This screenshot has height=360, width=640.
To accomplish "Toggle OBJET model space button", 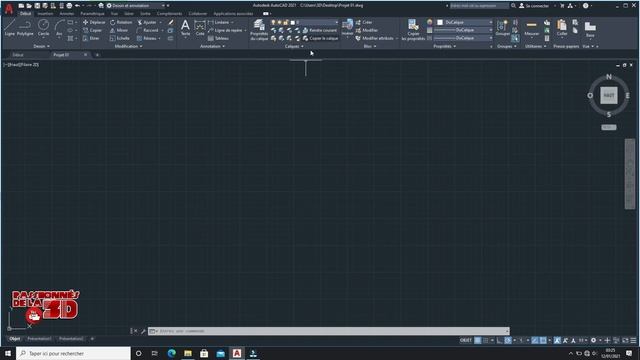I will click(466, 340).
